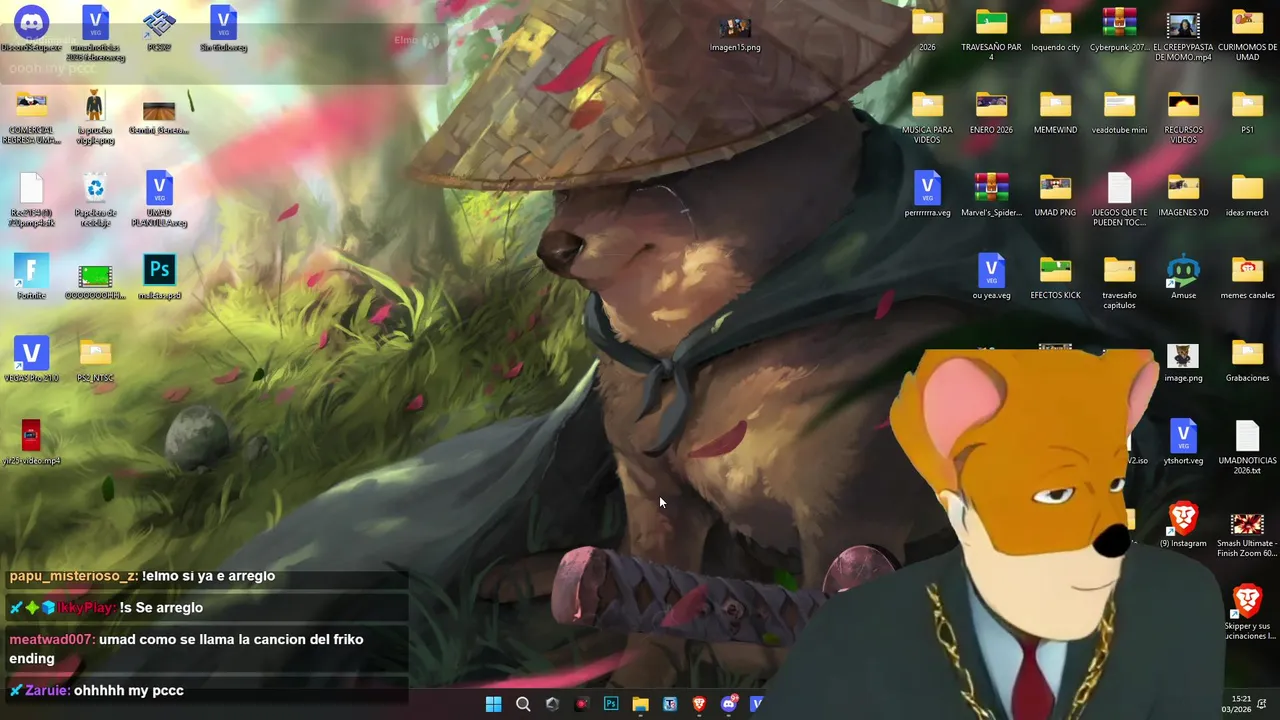Open the Grabaciones folder

pyautogui.click(x=1247, y=361)
